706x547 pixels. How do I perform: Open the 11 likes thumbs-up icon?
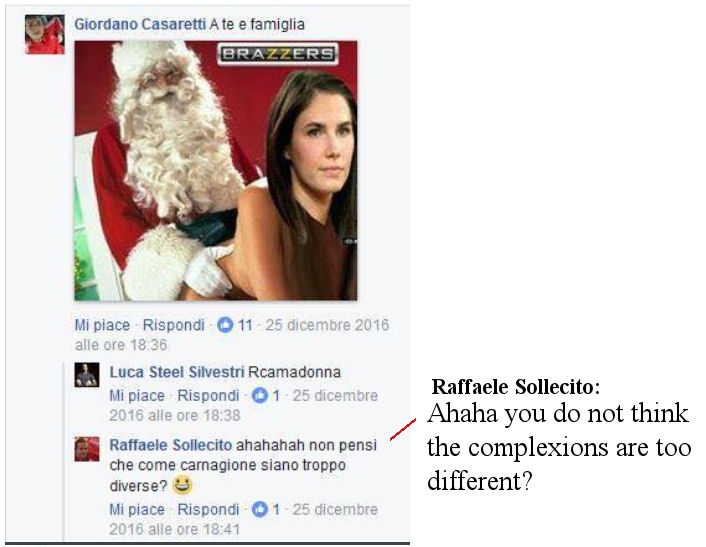pos(225,325)
